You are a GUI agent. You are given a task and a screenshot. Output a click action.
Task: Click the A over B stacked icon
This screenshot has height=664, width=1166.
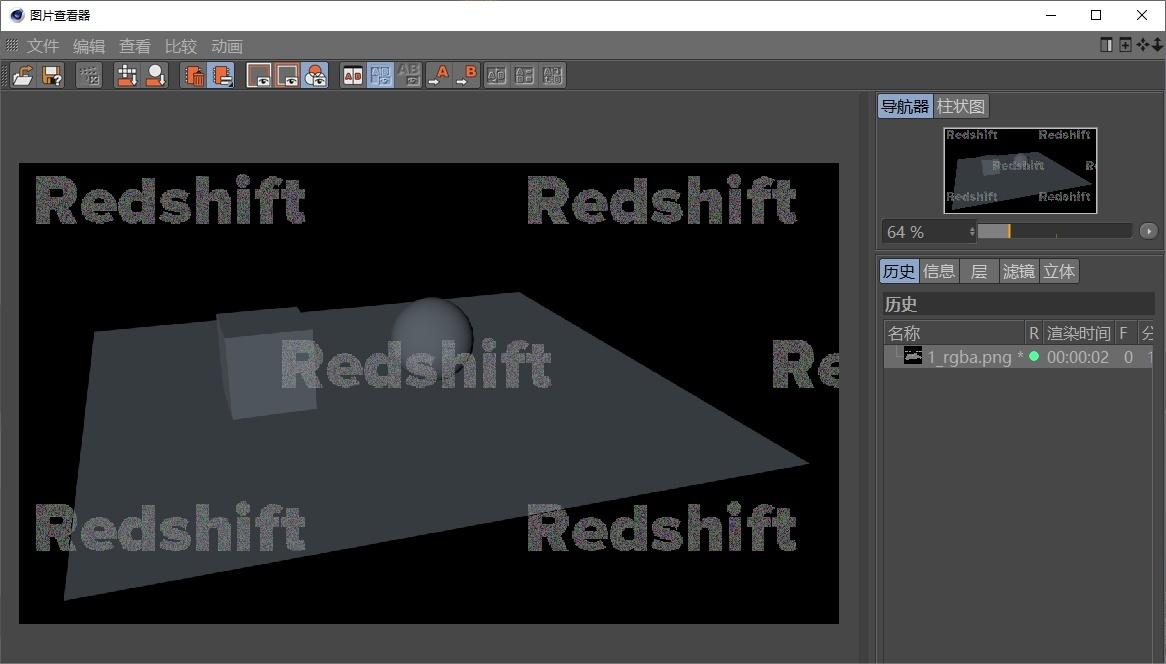pos(524,75)
